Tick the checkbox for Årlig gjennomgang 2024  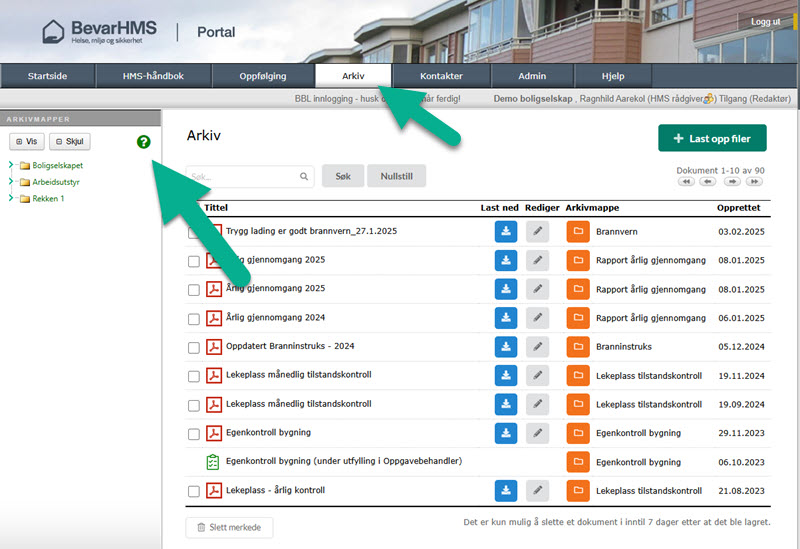(194, 319)
